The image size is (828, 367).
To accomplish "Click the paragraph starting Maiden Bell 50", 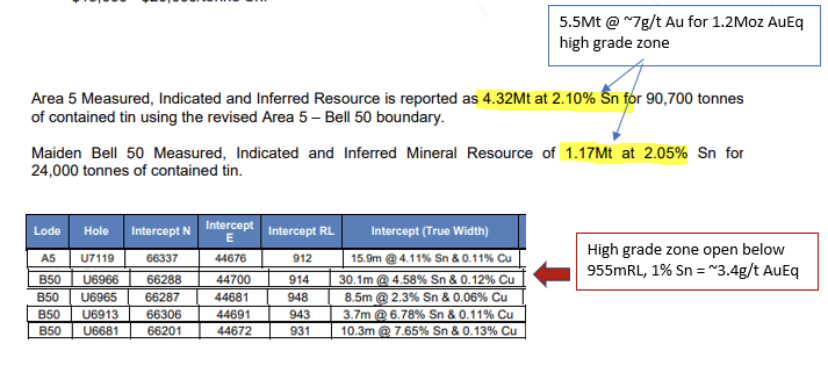I will click(x=387, y=162).
